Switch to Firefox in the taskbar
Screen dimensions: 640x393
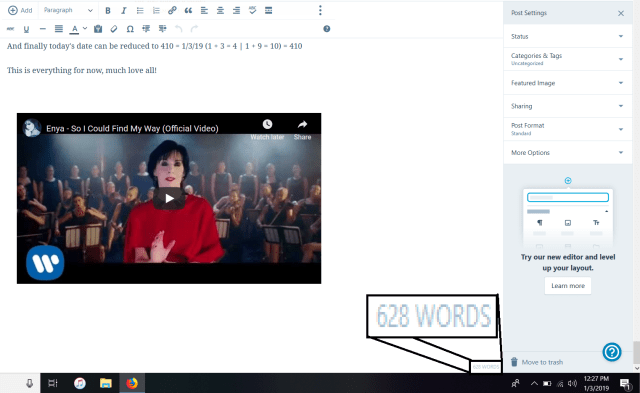point(132,383)
